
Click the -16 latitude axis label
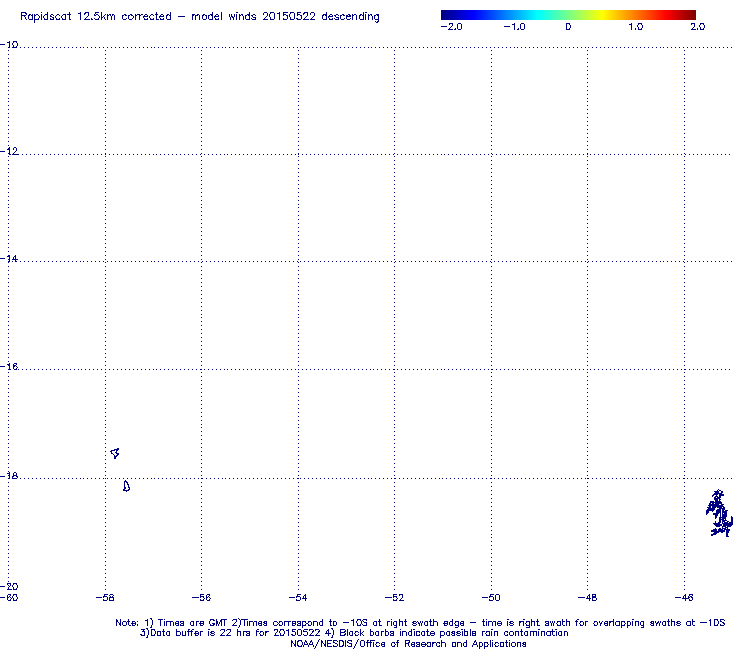(9, 366)
